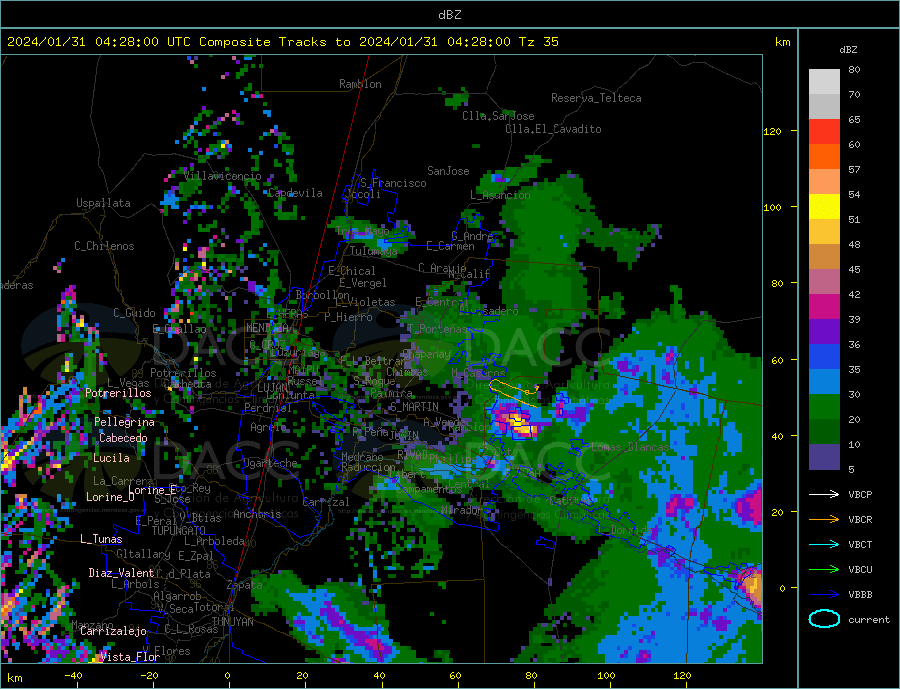Click the '-40' tick on horizontal axis
The image size is (900, 689).
[x=73, y=676]
